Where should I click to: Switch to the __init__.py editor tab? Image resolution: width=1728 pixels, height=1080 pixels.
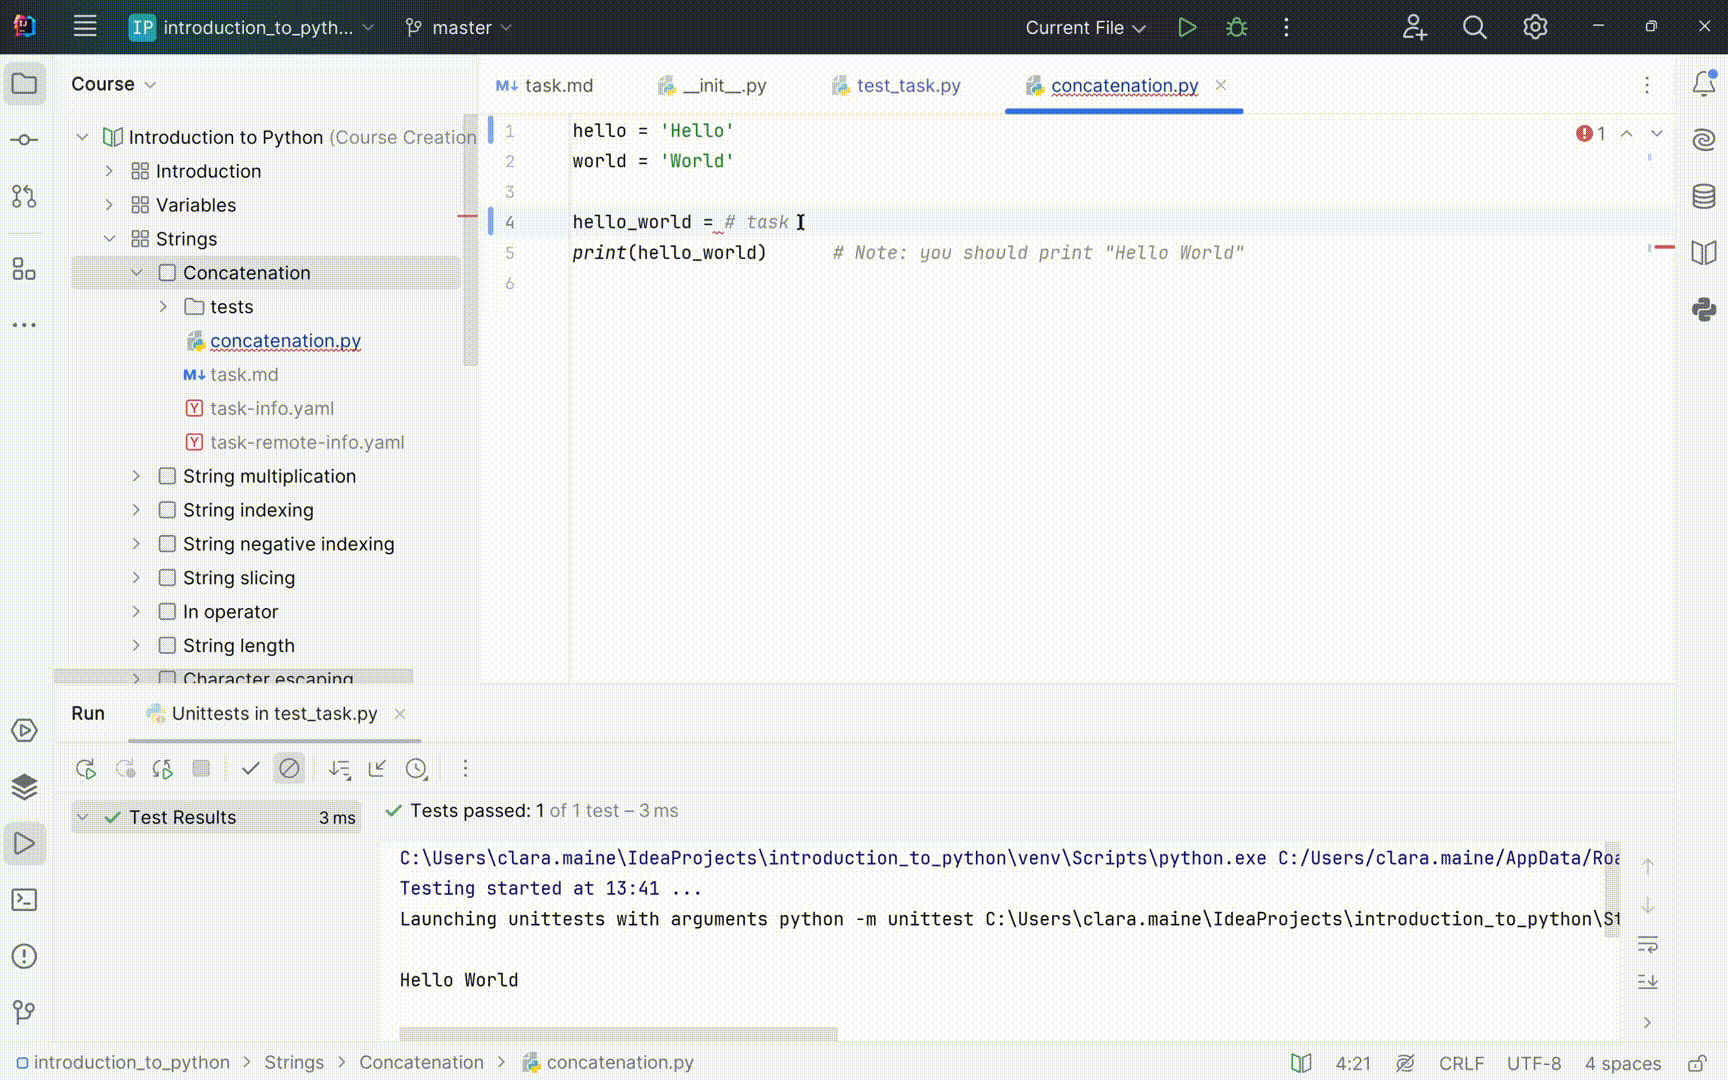pyautogui.click(x=713, y=86)
